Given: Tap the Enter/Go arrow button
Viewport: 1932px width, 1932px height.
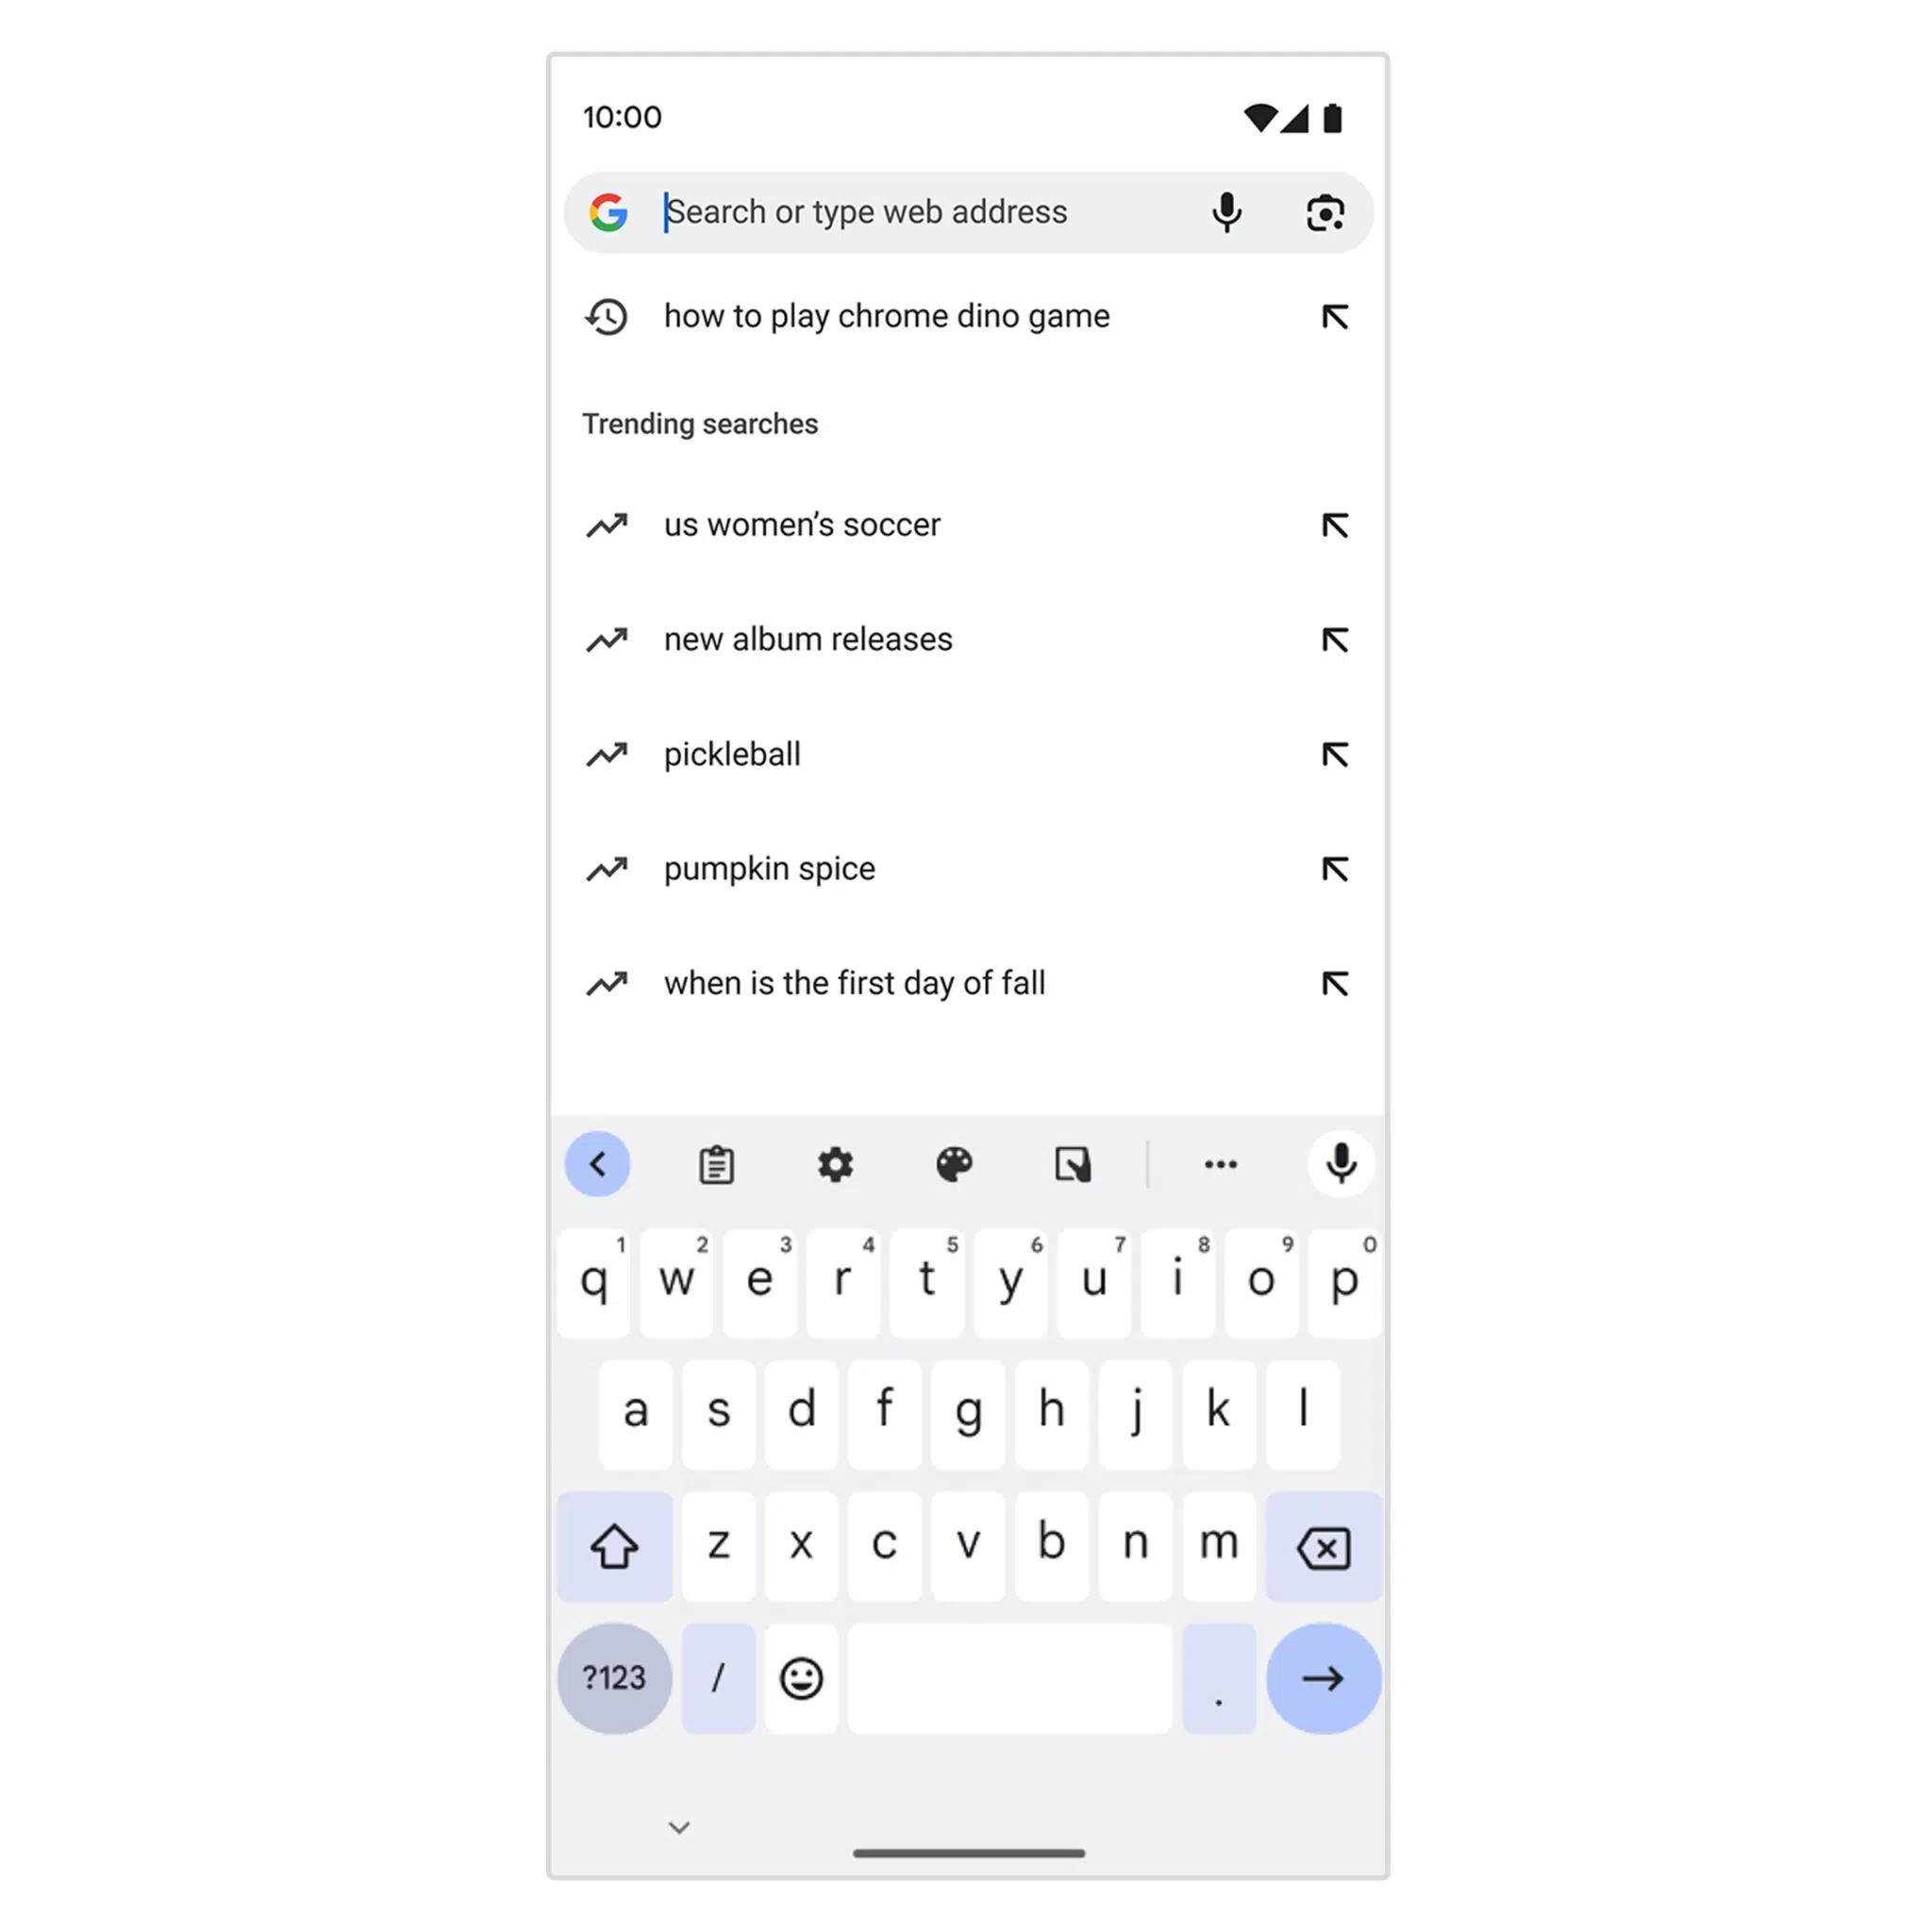Looking at the screenshot, I should click(x=1324, y=1677).
